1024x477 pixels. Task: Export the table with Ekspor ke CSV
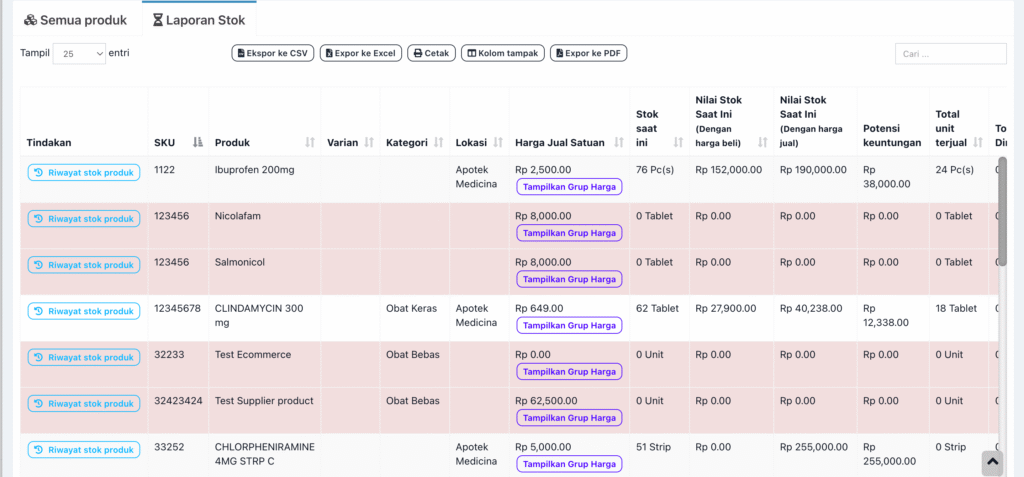(271, 53)
